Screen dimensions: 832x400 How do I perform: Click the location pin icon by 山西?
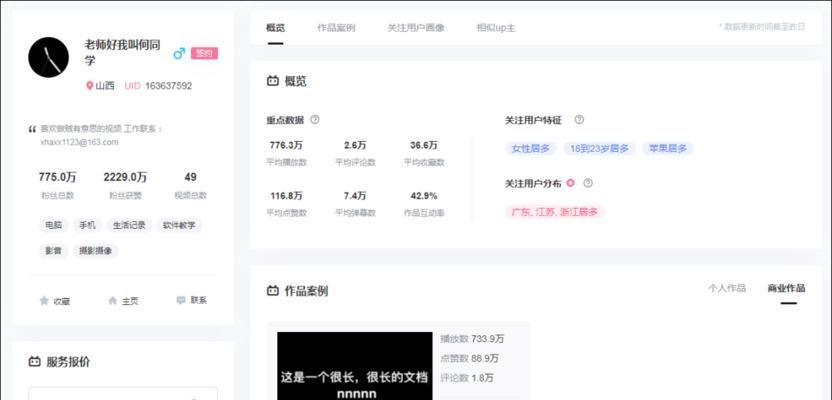(90, 85)
